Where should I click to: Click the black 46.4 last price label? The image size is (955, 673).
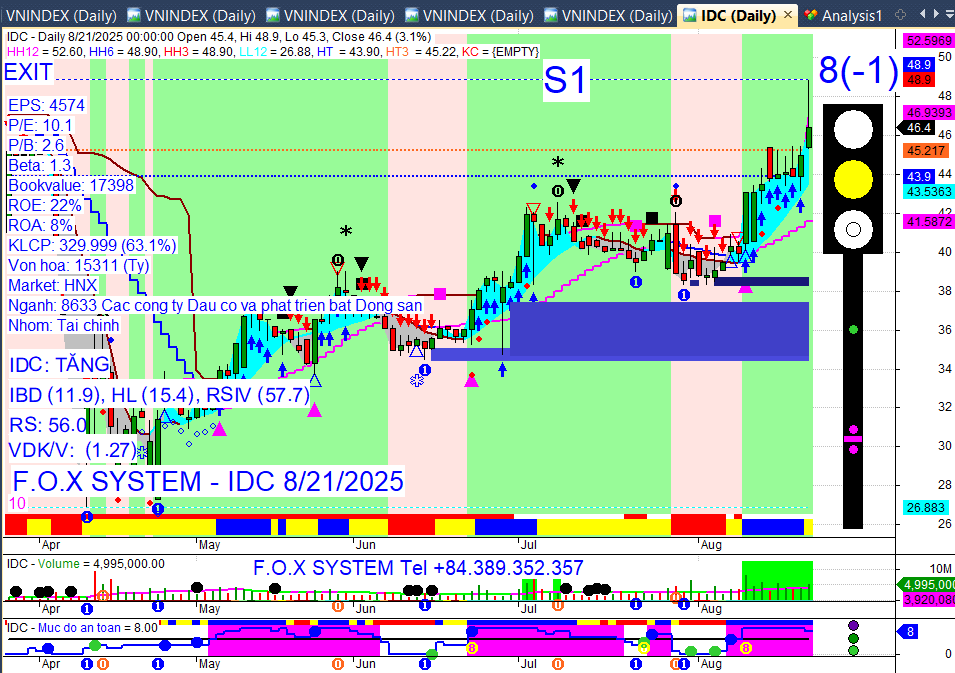coord(918,128)
